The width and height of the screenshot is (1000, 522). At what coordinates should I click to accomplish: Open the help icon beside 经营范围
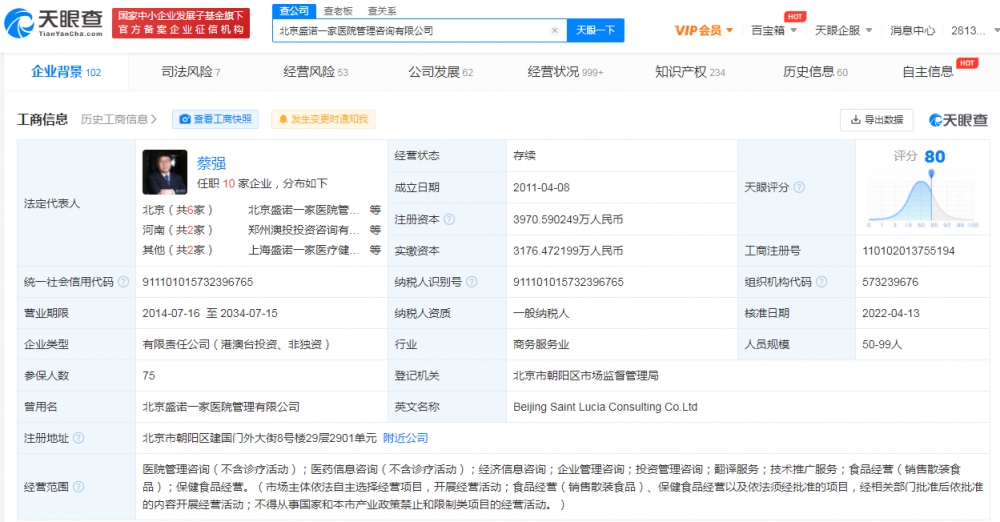(78, 487)
